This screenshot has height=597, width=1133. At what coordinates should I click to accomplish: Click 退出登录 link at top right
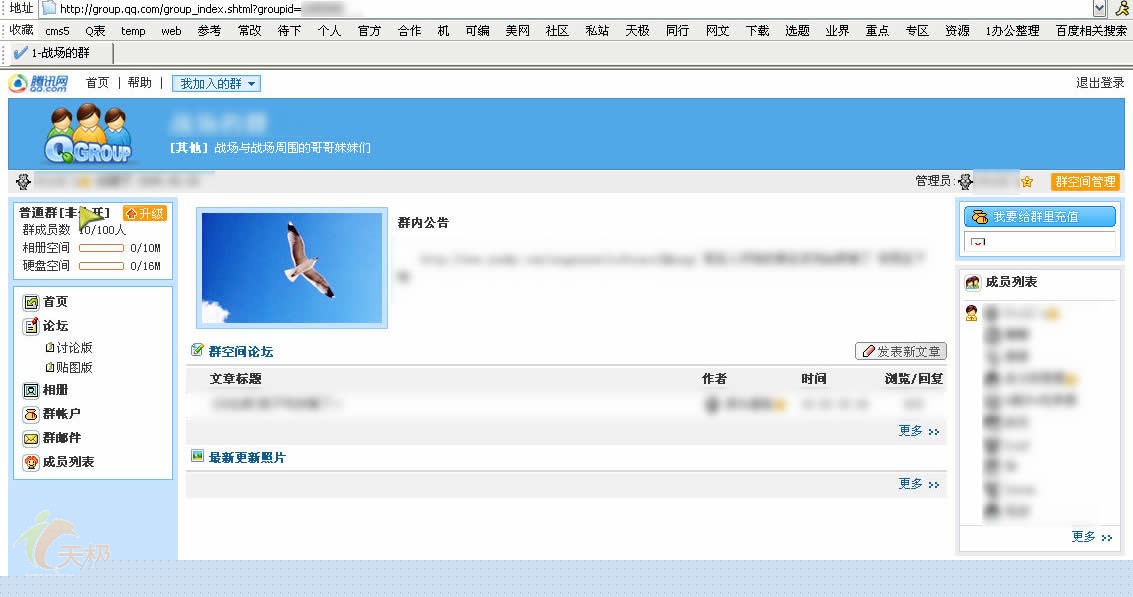[x=1100, y=83]
